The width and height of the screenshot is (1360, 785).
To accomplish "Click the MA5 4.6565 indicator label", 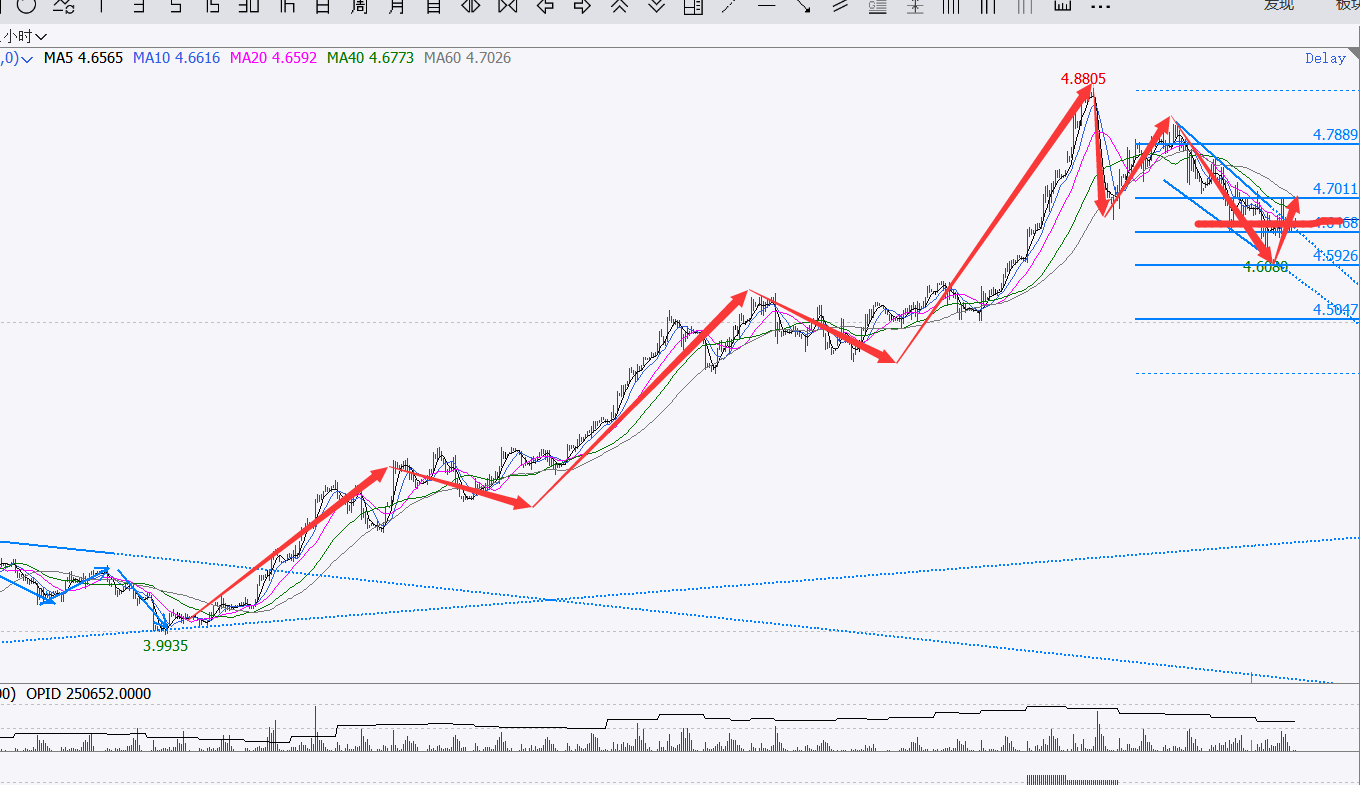I will (83, 58).
